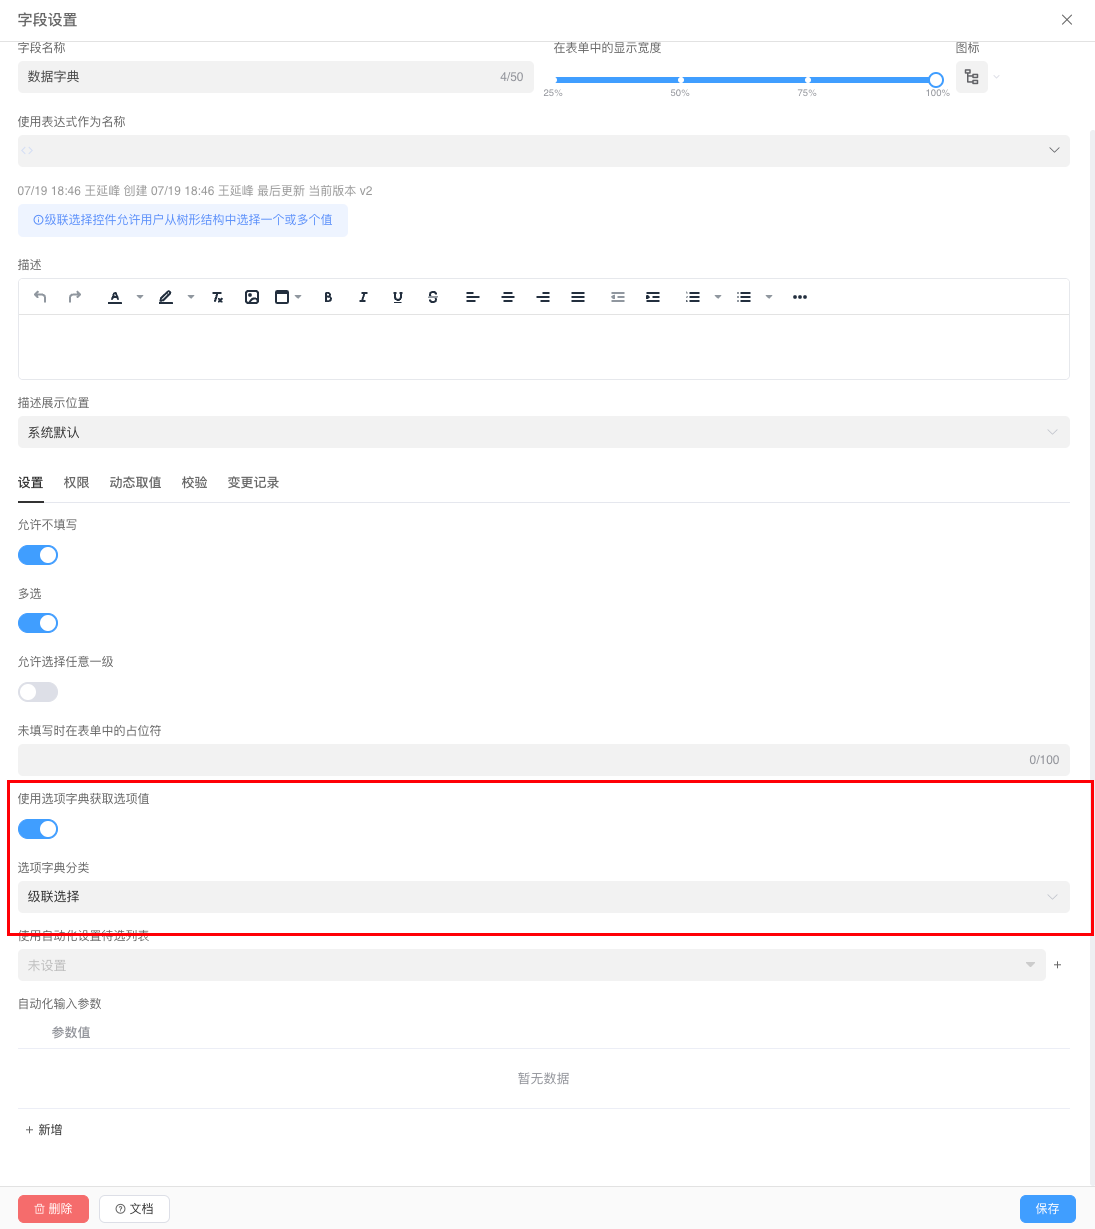Apply strikethrough formatting to description text
The width and height of the screenshot is (1095, 1229).
[x=433, y=296]
